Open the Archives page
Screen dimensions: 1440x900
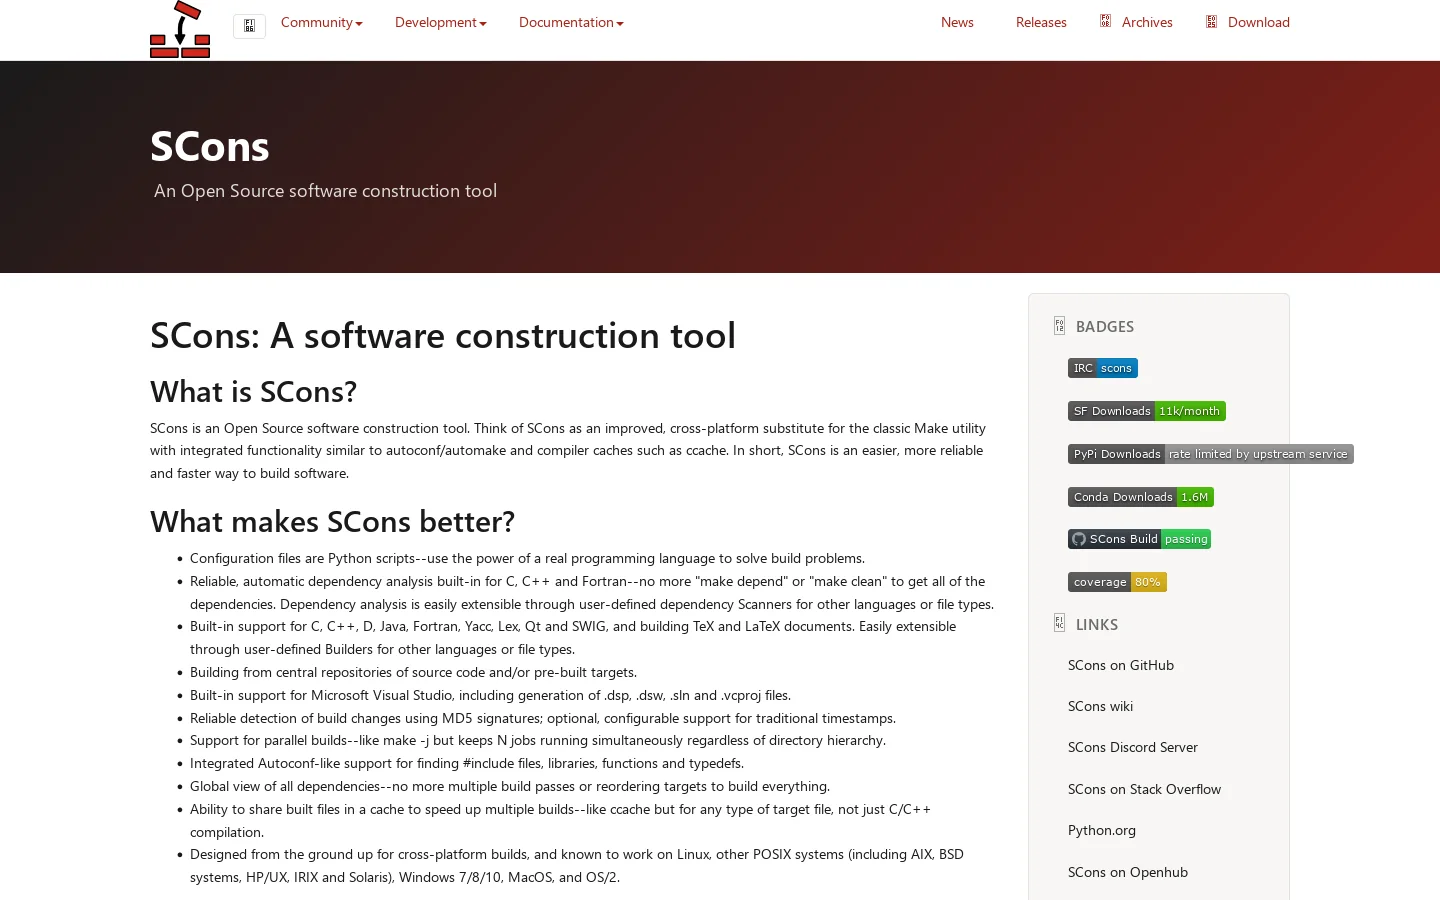tap(1147, 22)
